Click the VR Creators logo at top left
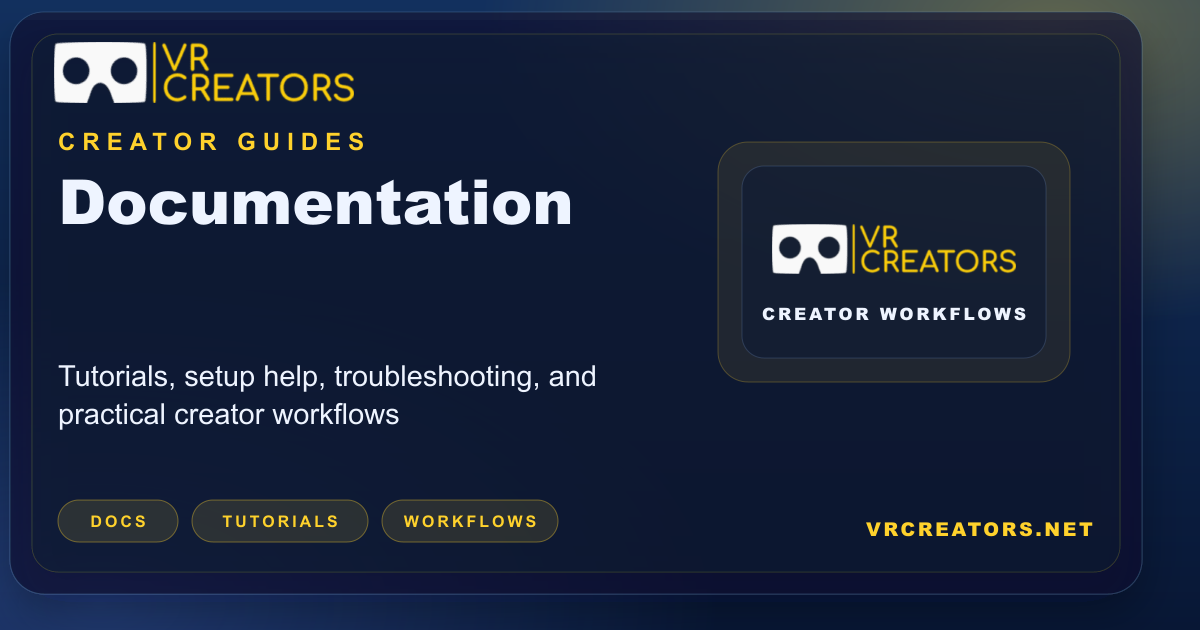 205,72
